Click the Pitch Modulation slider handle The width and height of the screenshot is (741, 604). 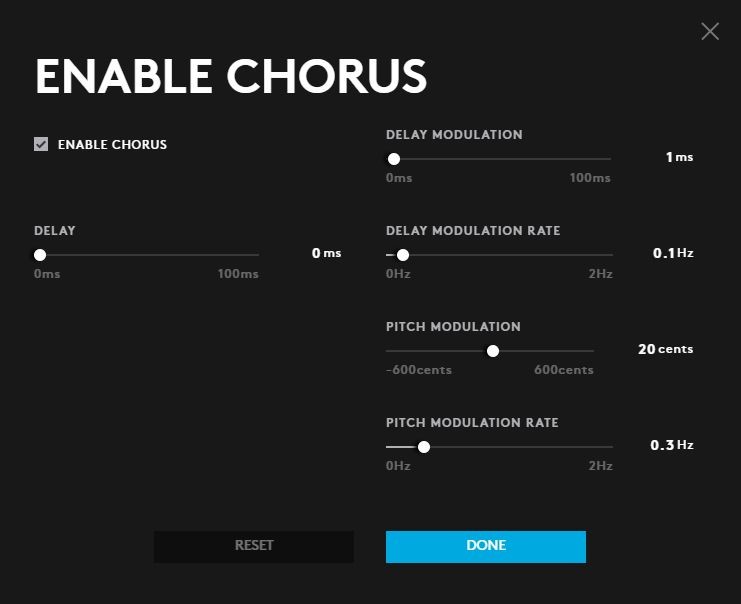coord(493,351)
